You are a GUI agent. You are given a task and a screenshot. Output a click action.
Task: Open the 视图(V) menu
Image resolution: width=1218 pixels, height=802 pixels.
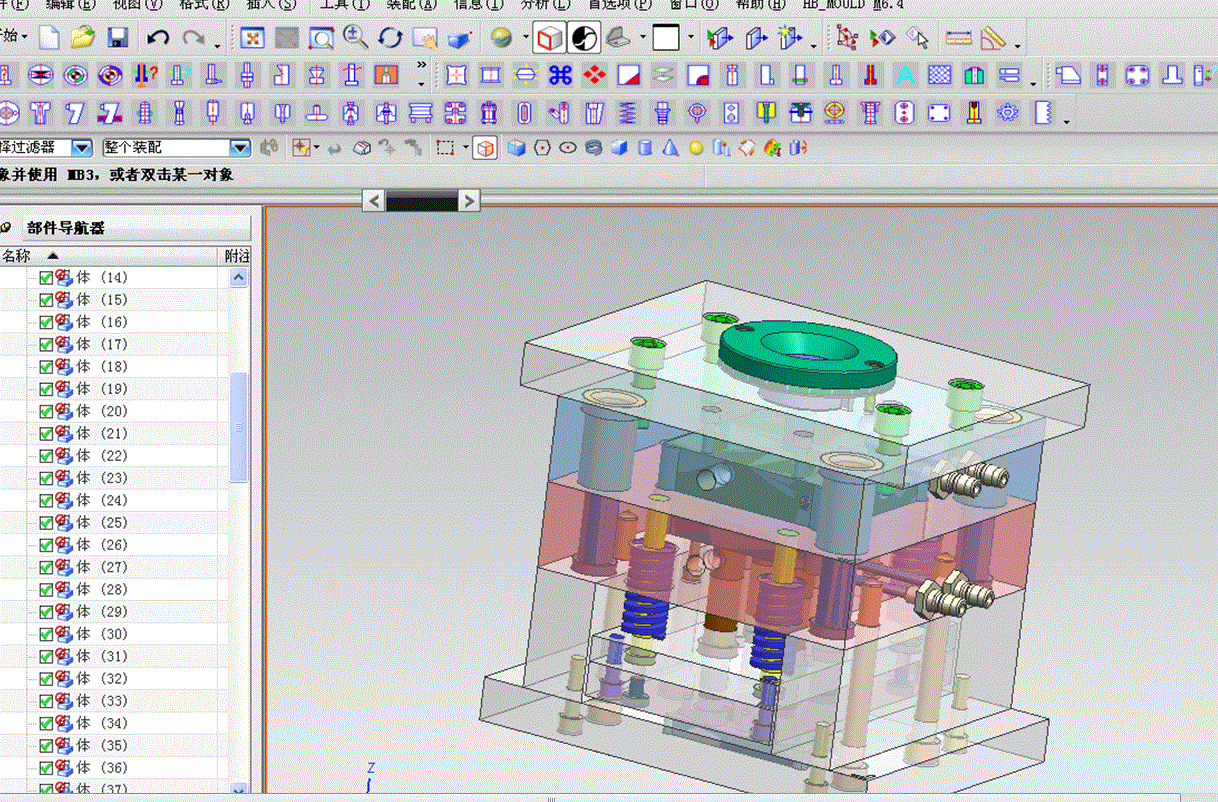pos(137,4)
